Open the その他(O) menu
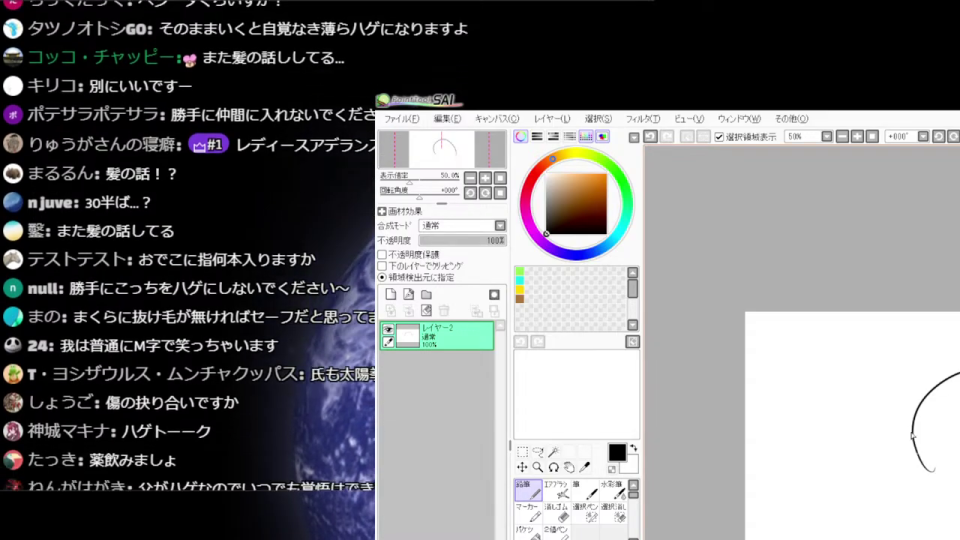 click(x=791, y=119)
